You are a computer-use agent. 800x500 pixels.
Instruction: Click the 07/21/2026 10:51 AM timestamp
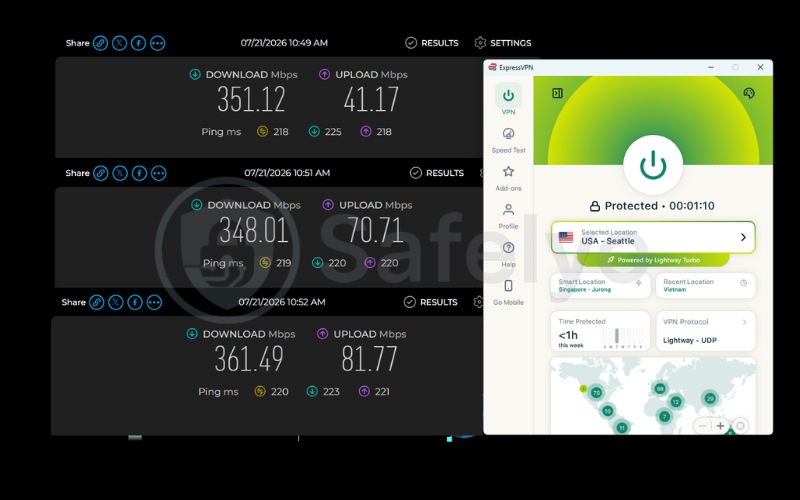click(x=287, y=173)
